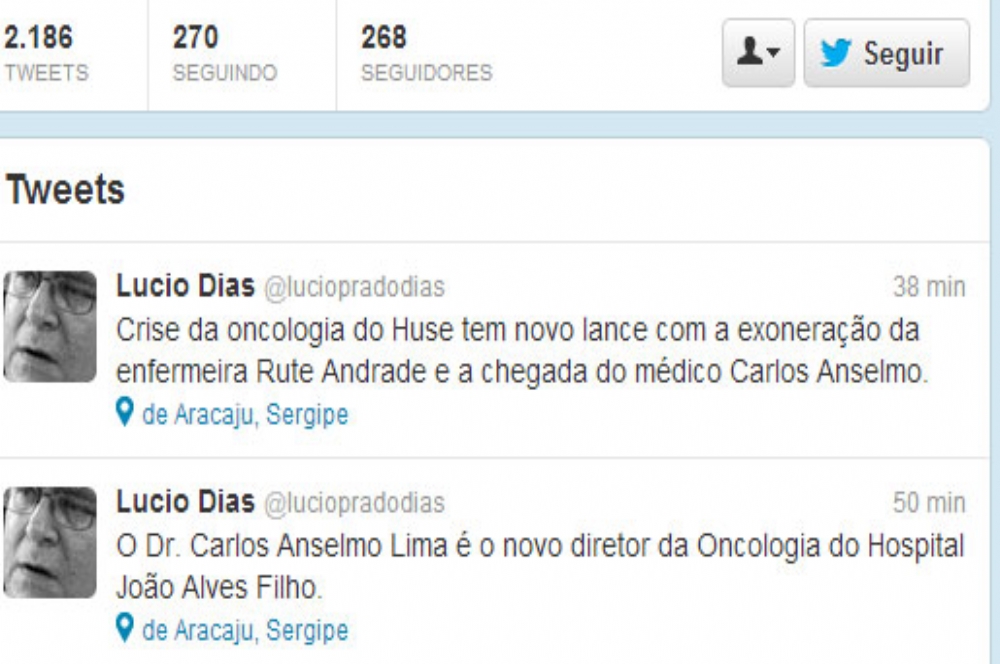Open the 270 Seguindo list
Image resolution: width=1000 pixels, height=664 pixels.
[224, 53]
